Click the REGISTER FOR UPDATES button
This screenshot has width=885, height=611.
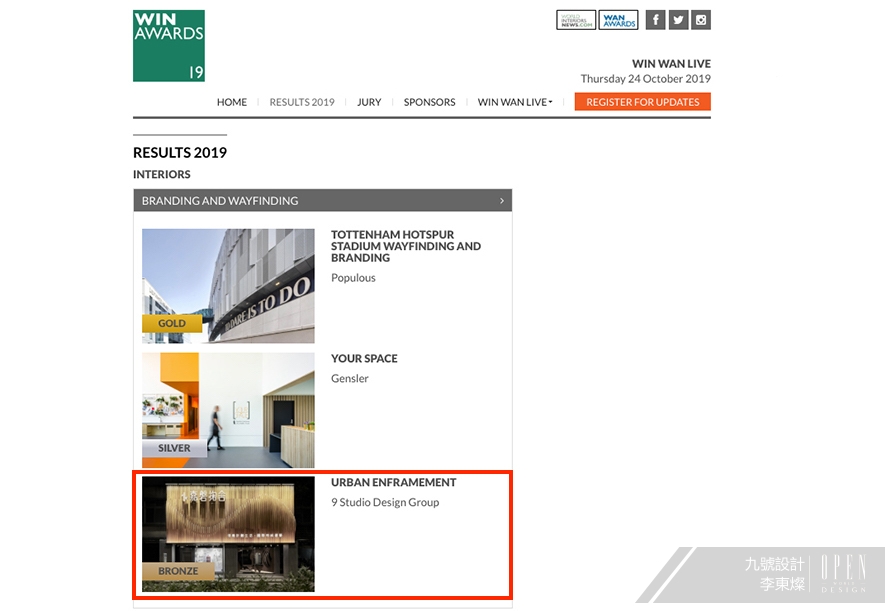[643, 102]
